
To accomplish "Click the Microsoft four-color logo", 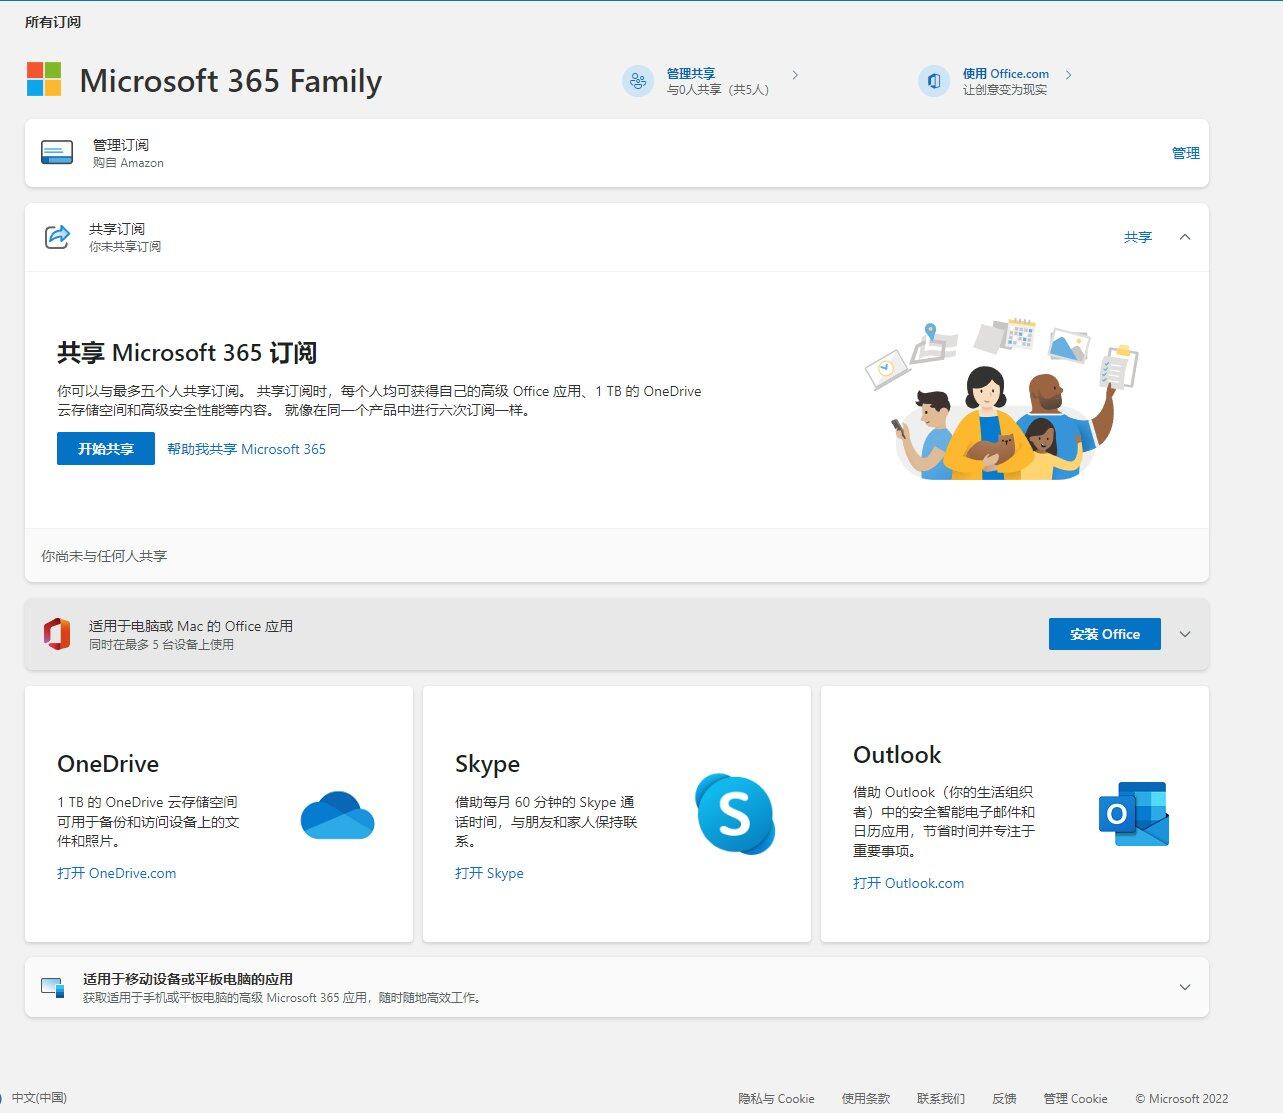I will (x=44, y=79).
